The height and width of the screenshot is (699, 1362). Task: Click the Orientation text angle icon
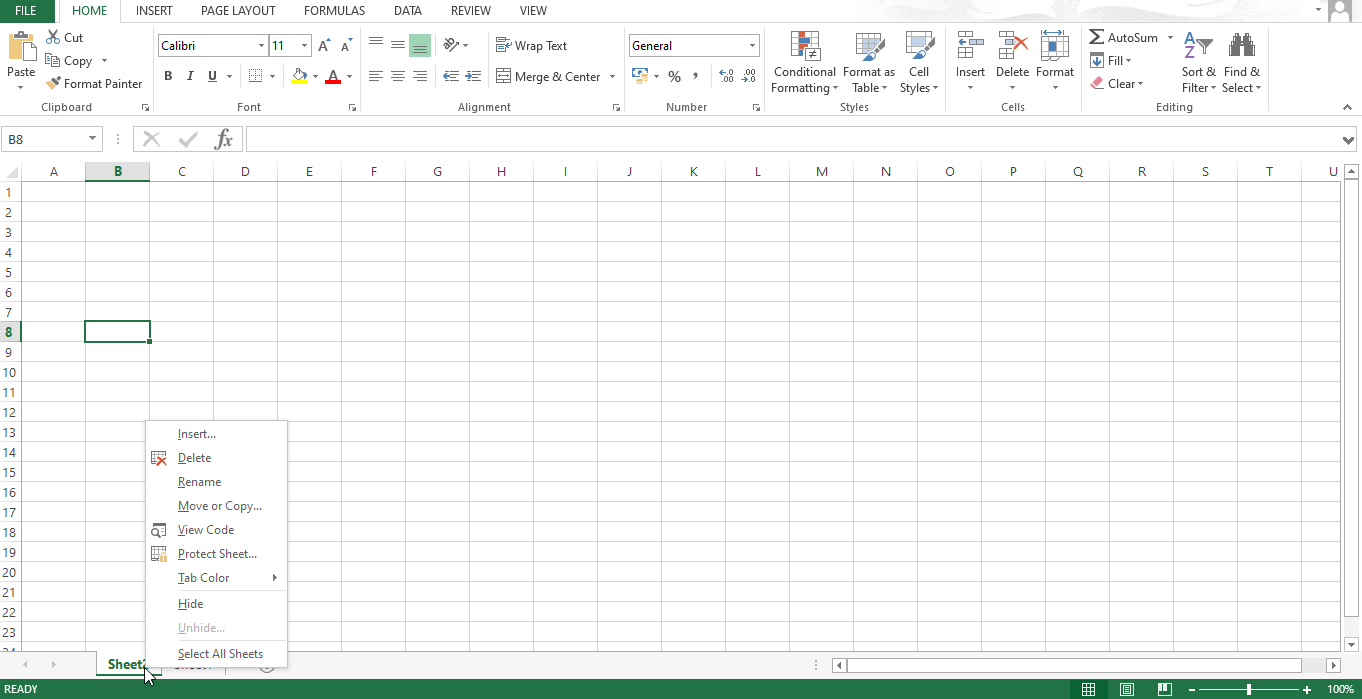pyautogui.click(x=451, y=45)
